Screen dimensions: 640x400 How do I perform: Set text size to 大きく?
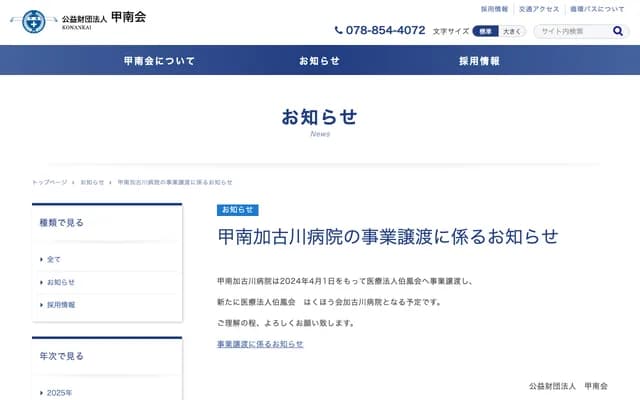(x=512, y=31)
